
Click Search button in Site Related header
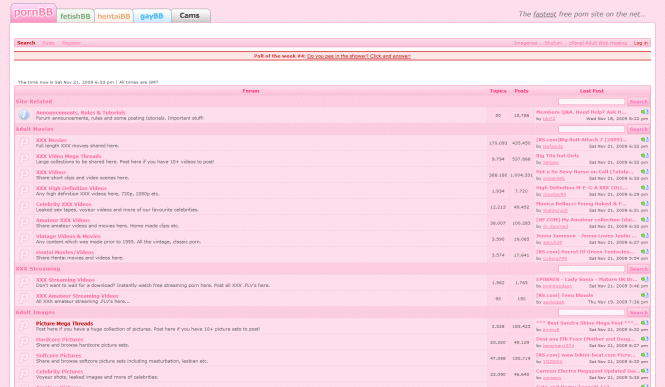(x=638, y=102)
